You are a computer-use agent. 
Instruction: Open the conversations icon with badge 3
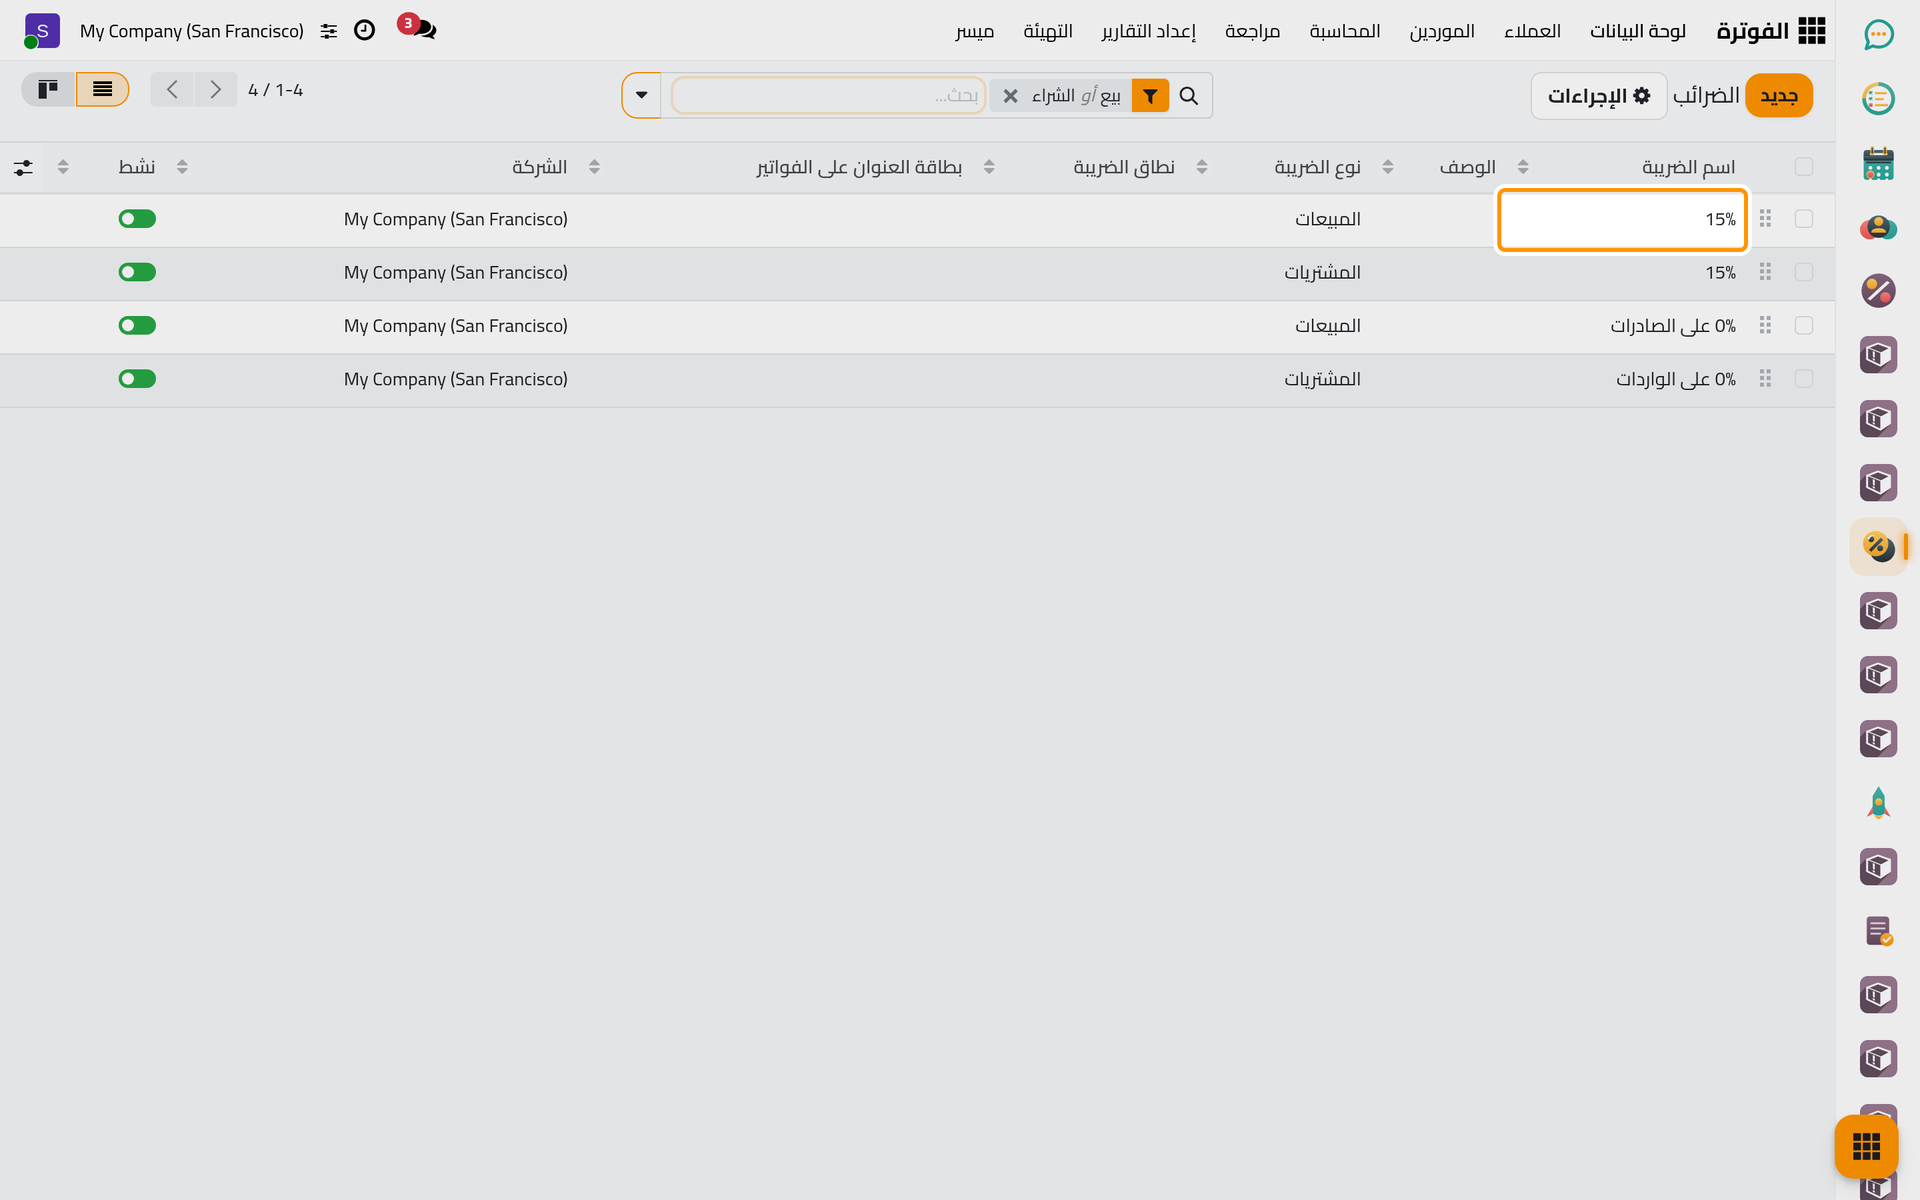click(x=418, y=28)
